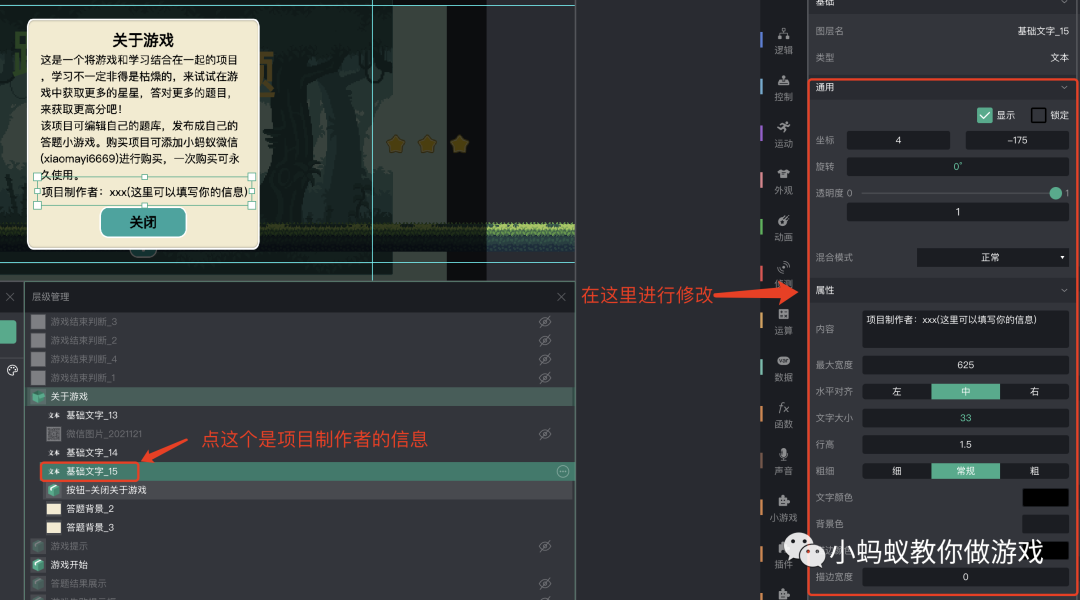The image size is (1080, 600).
Task: Click the 行高 field showing 1.5
Action: pos(966,444)
